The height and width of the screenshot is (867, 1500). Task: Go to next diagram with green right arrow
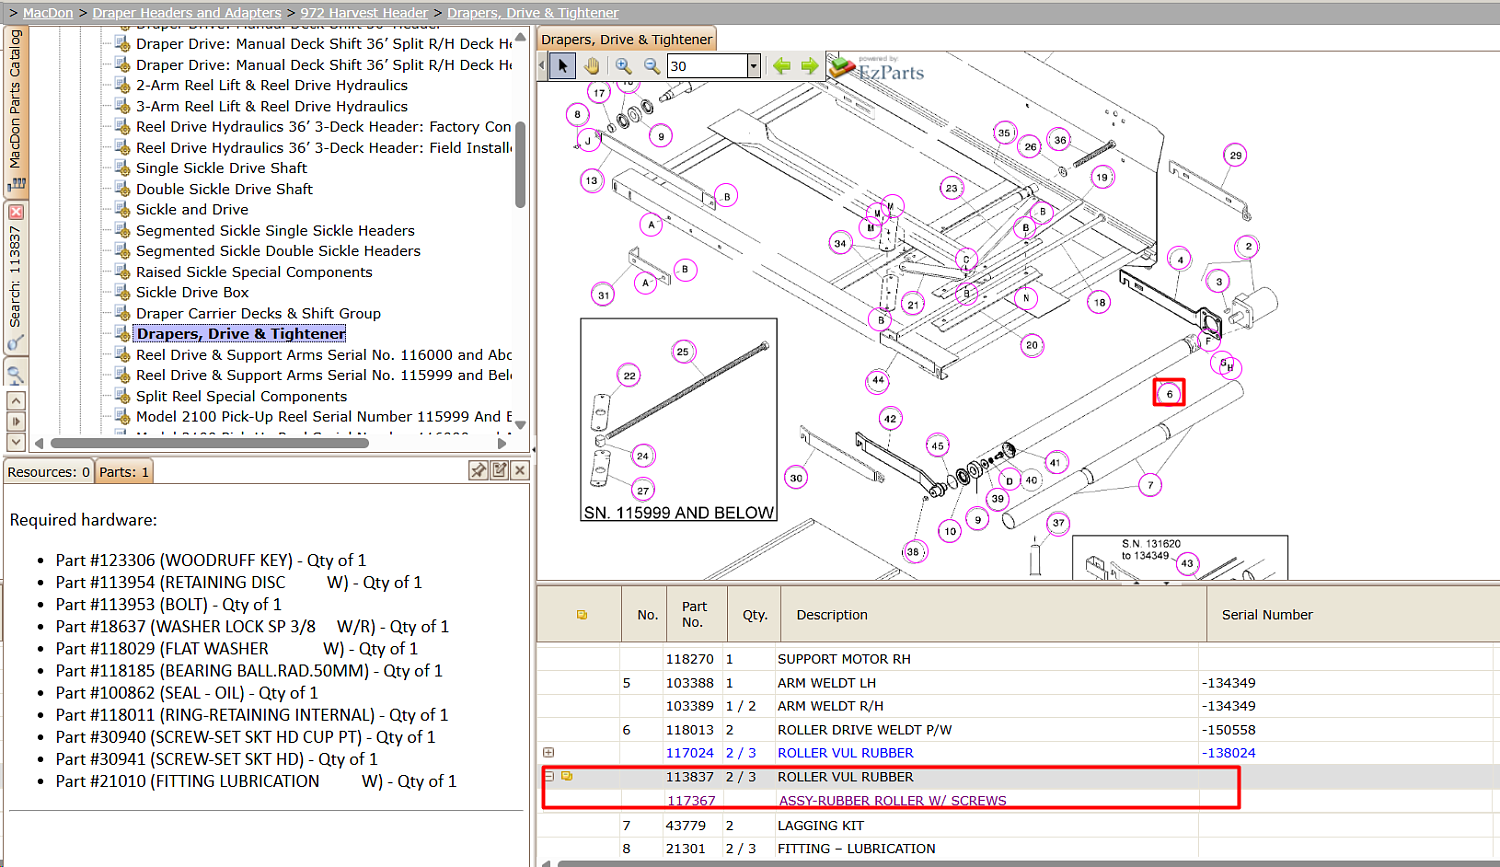809,66
